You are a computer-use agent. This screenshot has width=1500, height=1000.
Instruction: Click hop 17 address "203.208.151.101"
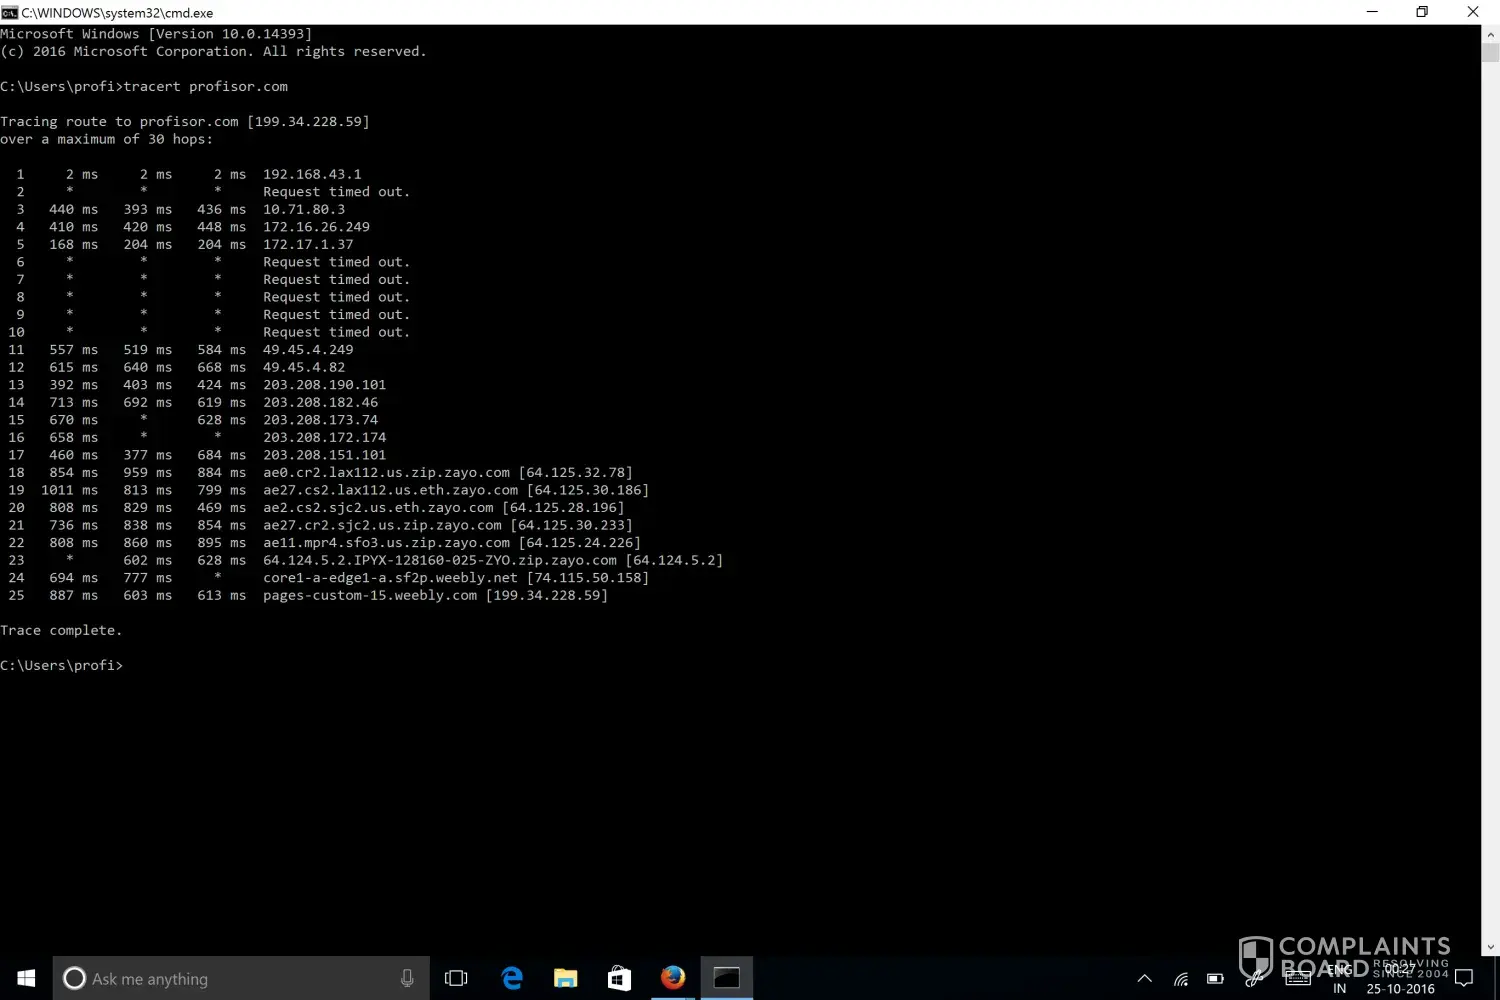click(324, 455)
